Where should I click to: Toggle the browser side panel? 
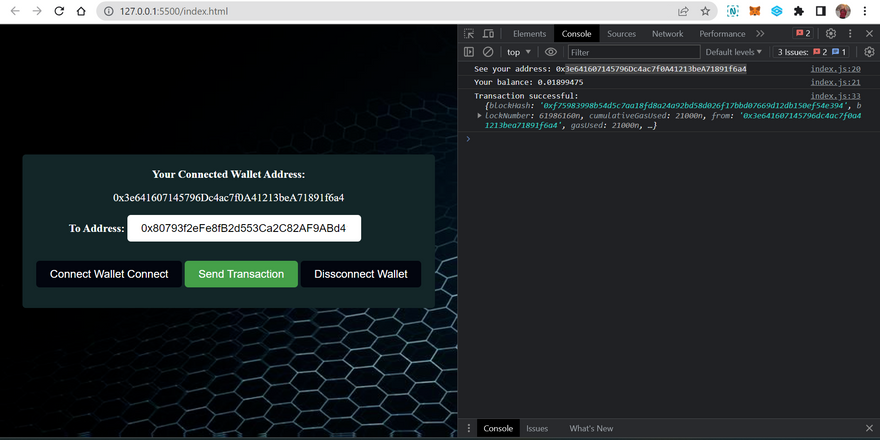(820, 11)
